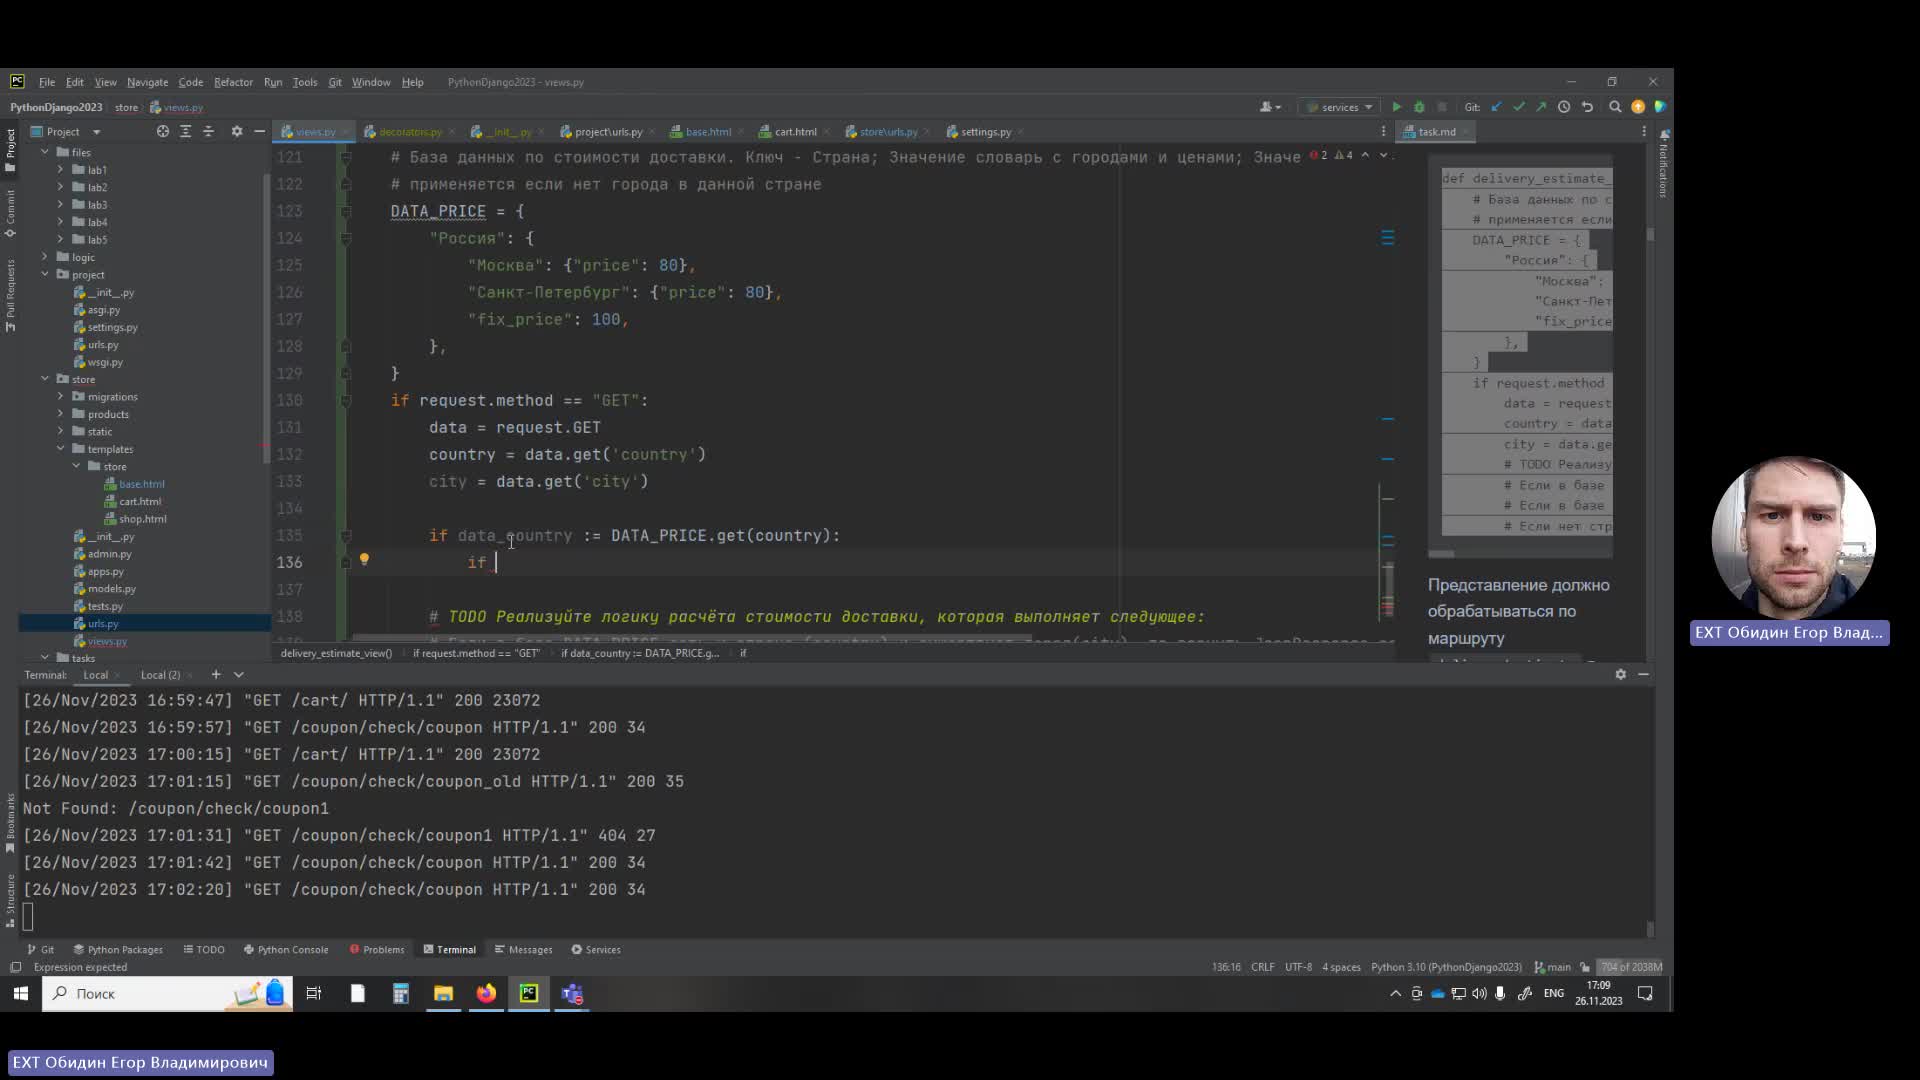Screen dimensions: 1920x1080
Task: Open Bookmarks tool window
Action: point(10,823)
